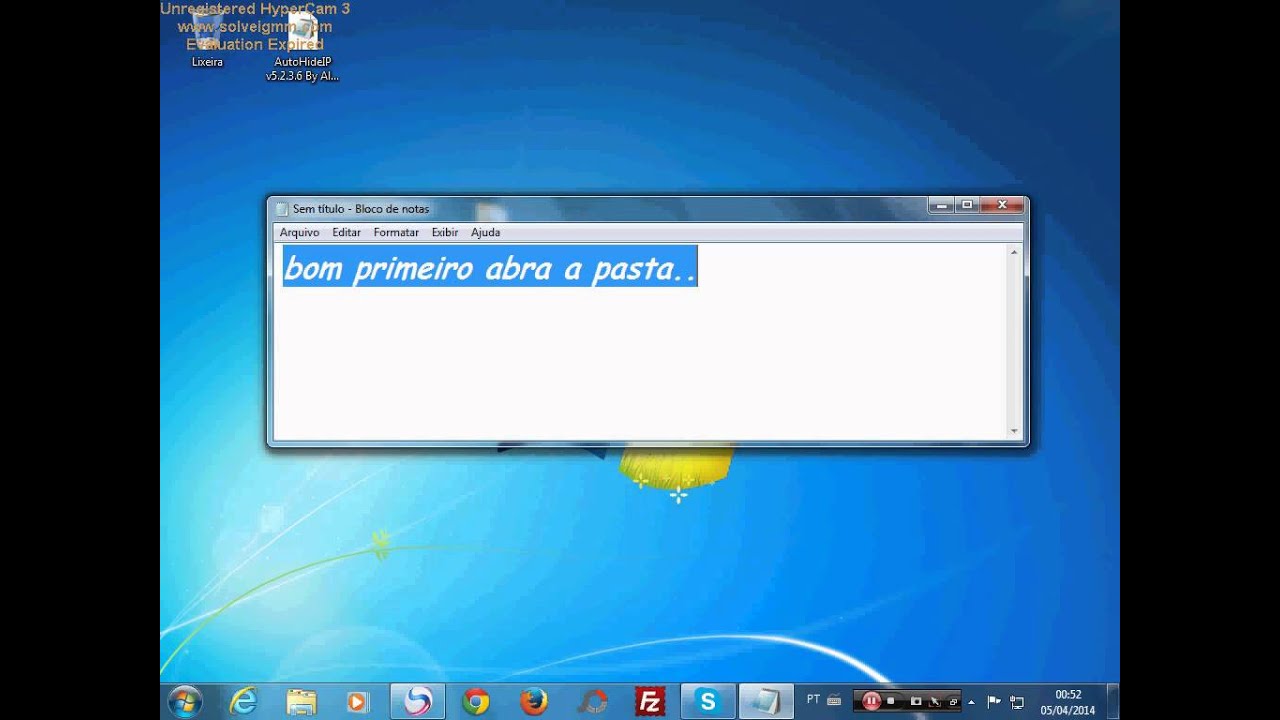The height and width of the screenshot is (720, 1280).
Task: Select the AutoHideIP desktop shortcut
Action: 302,46
